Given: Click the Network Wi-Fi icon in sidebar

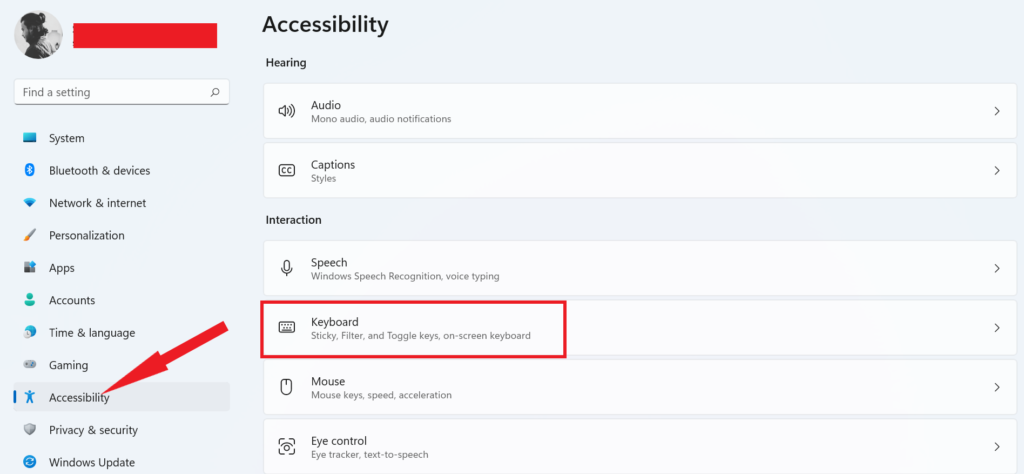Looking at the screenshot, I should point(30,203).
